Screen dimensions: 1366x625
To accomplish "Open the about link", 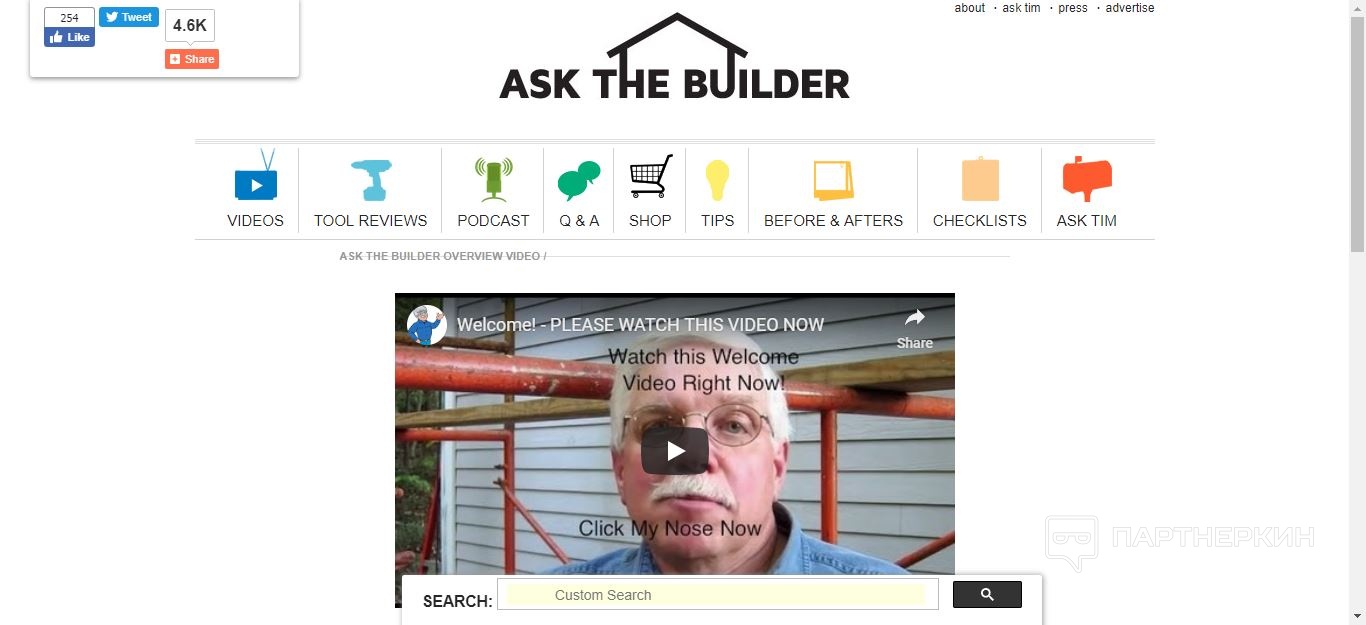I will (970, 8).
